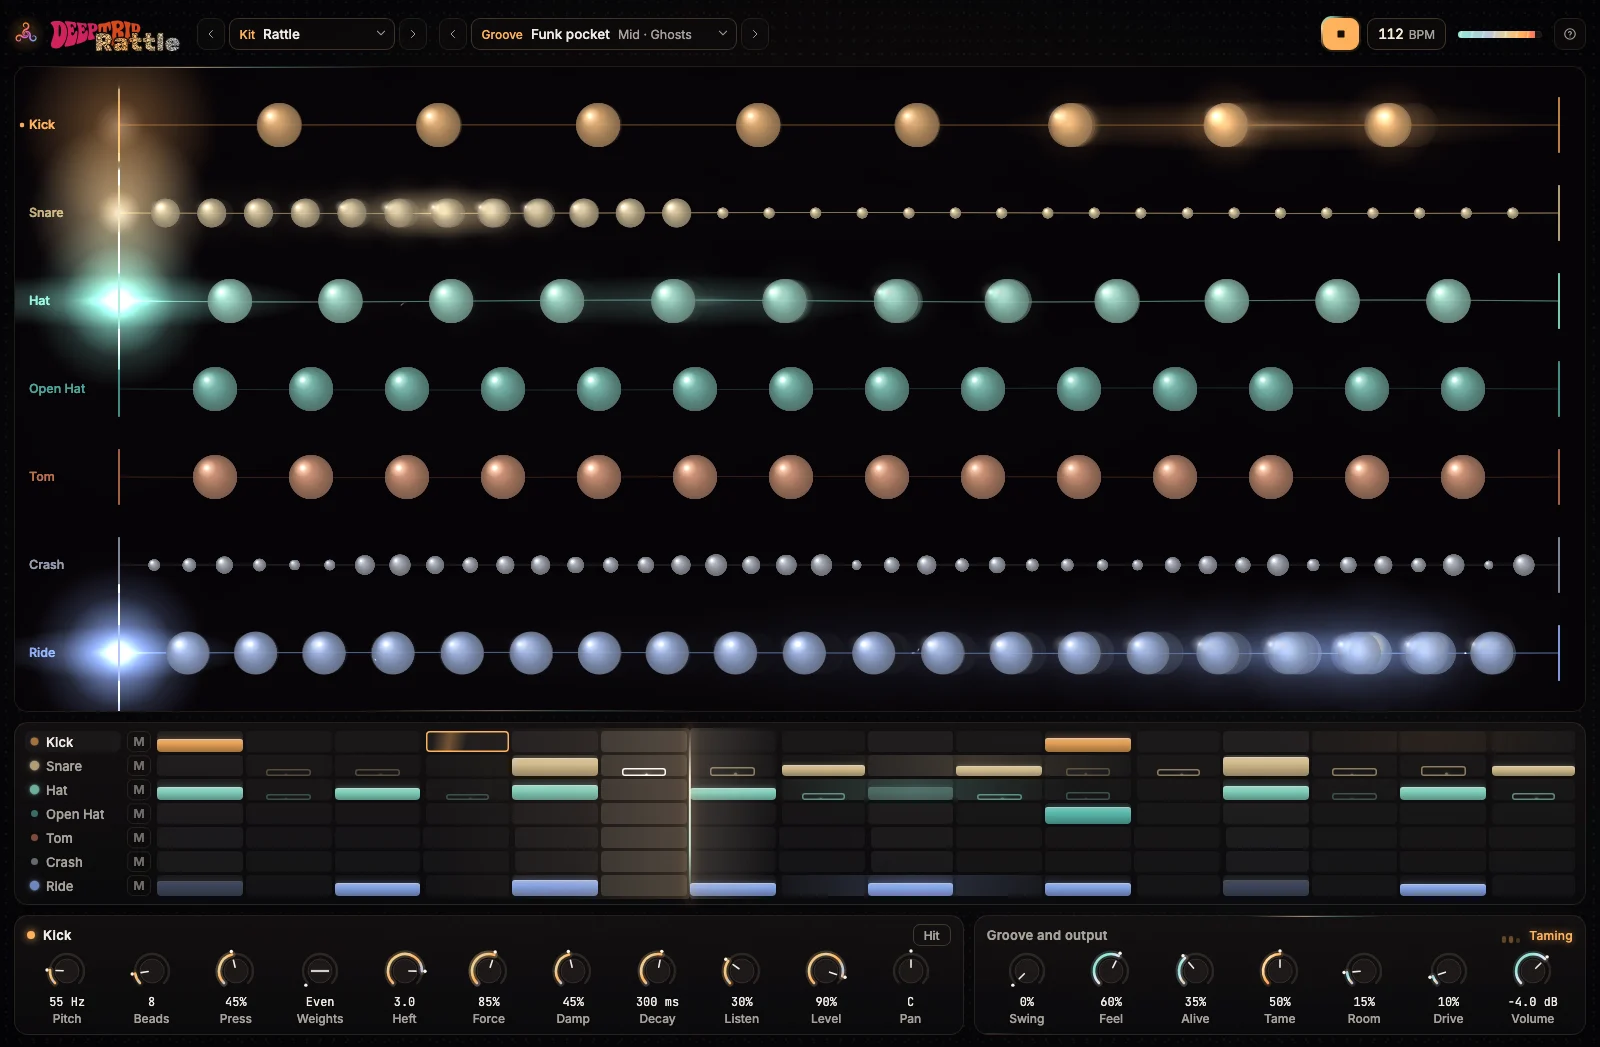Click the Decay knob at 300 ms
This screenshot has width=1600, height=1047.
tap(657, 970)
